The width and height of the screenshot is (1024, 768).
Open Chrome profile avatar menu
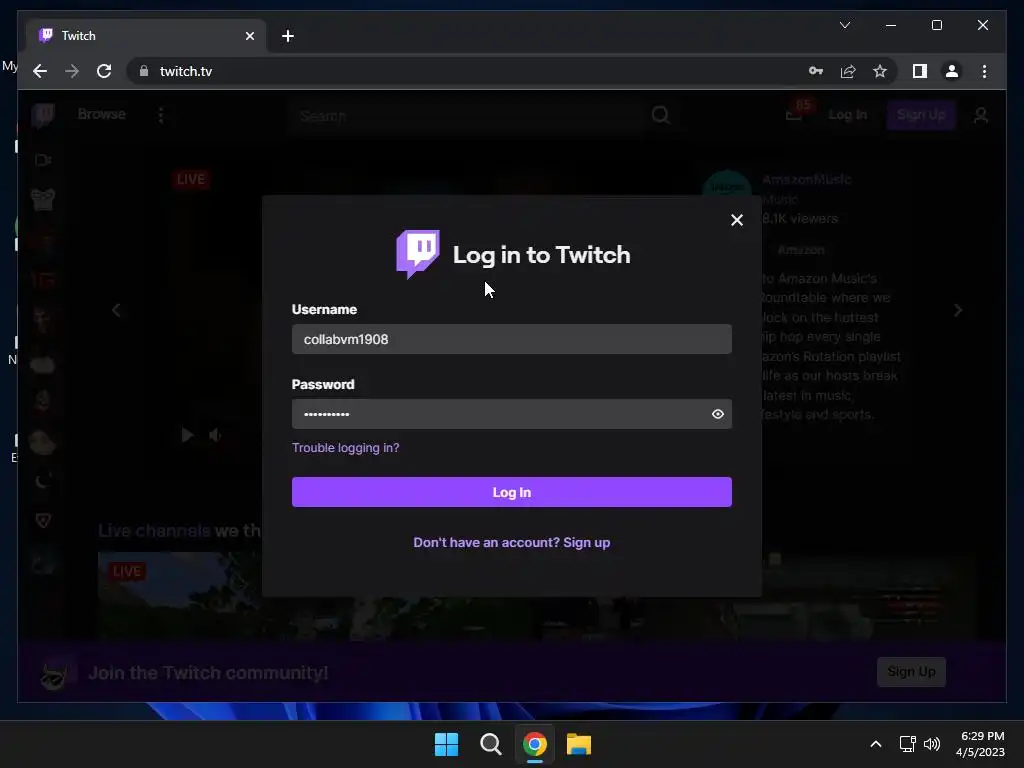pyautogui.click(x=952, y=71)
